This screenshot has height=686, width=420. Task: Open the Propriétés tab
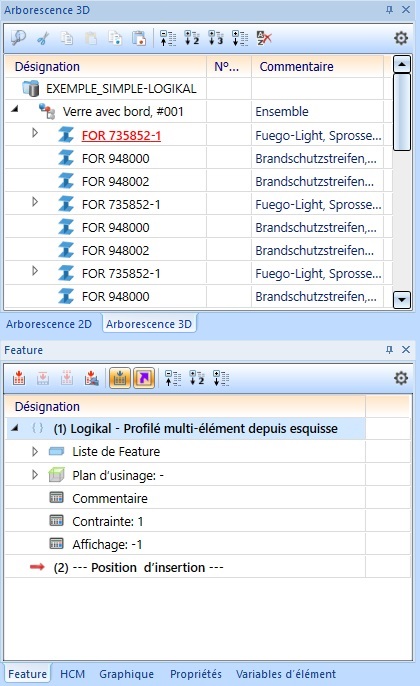(196, 674)
